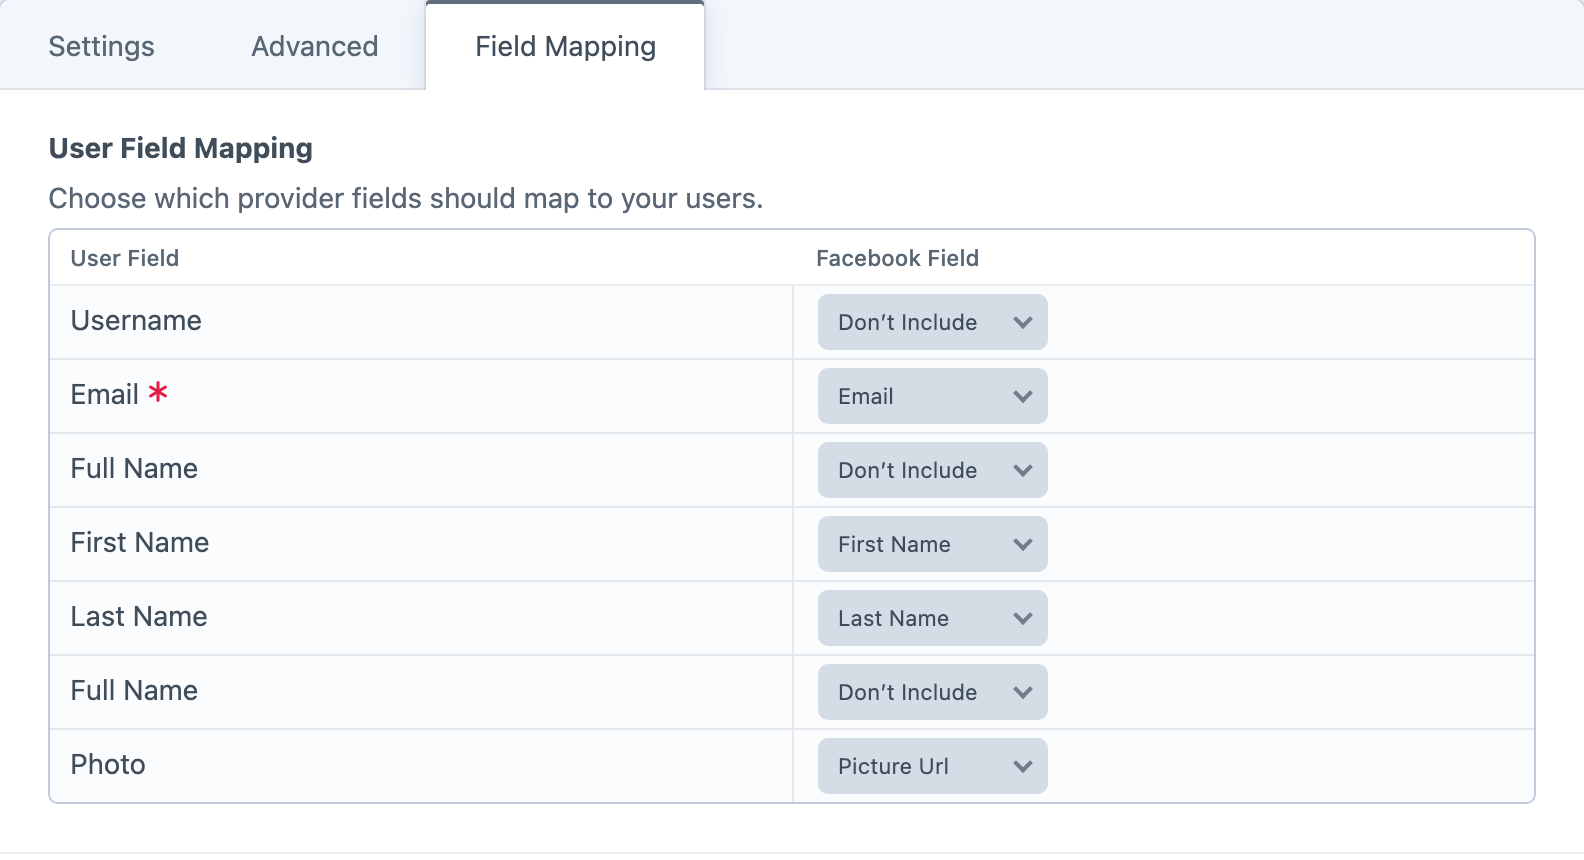Click the Email row label

pos(104,395)
